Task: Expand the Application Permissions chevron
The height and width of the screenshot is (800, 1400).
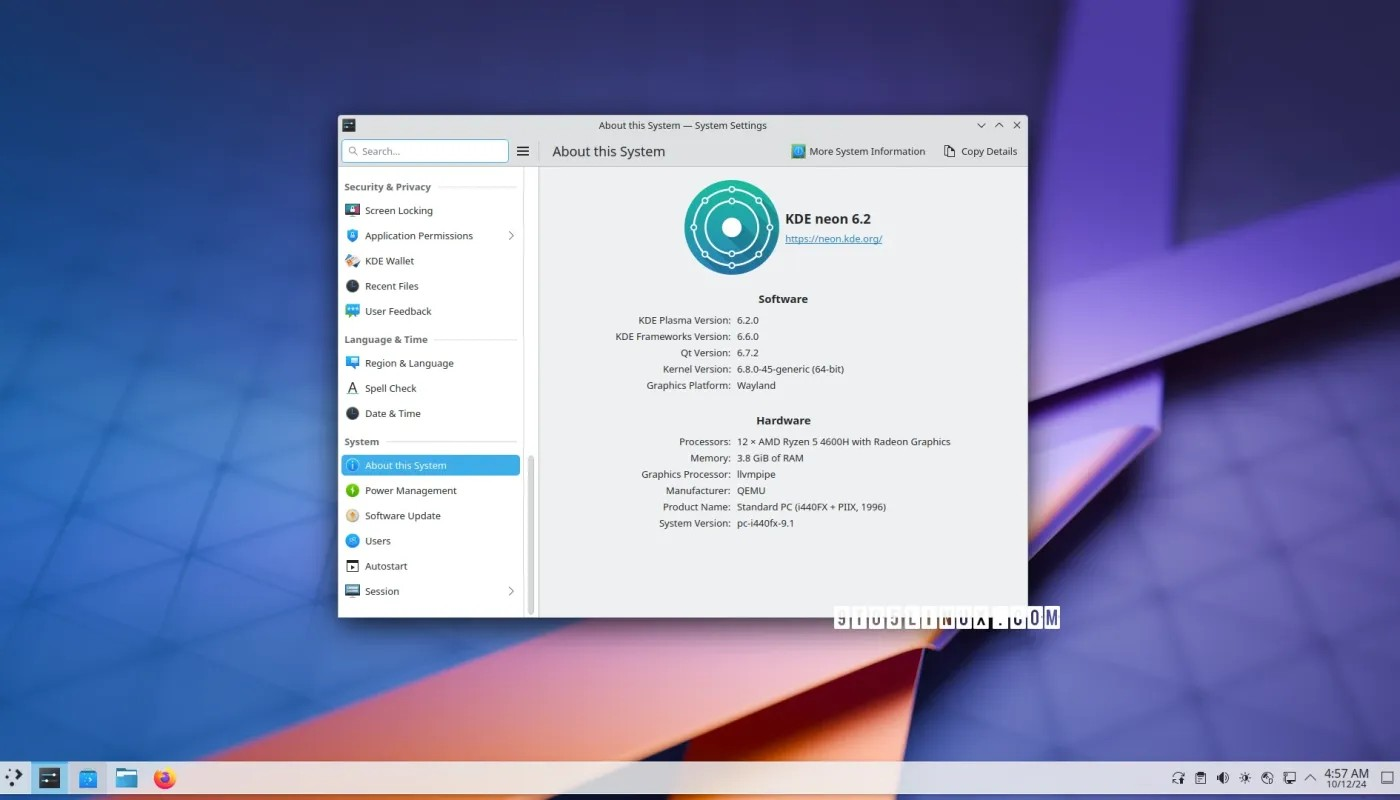Action: pyautogui.click(x=511, y=235)
